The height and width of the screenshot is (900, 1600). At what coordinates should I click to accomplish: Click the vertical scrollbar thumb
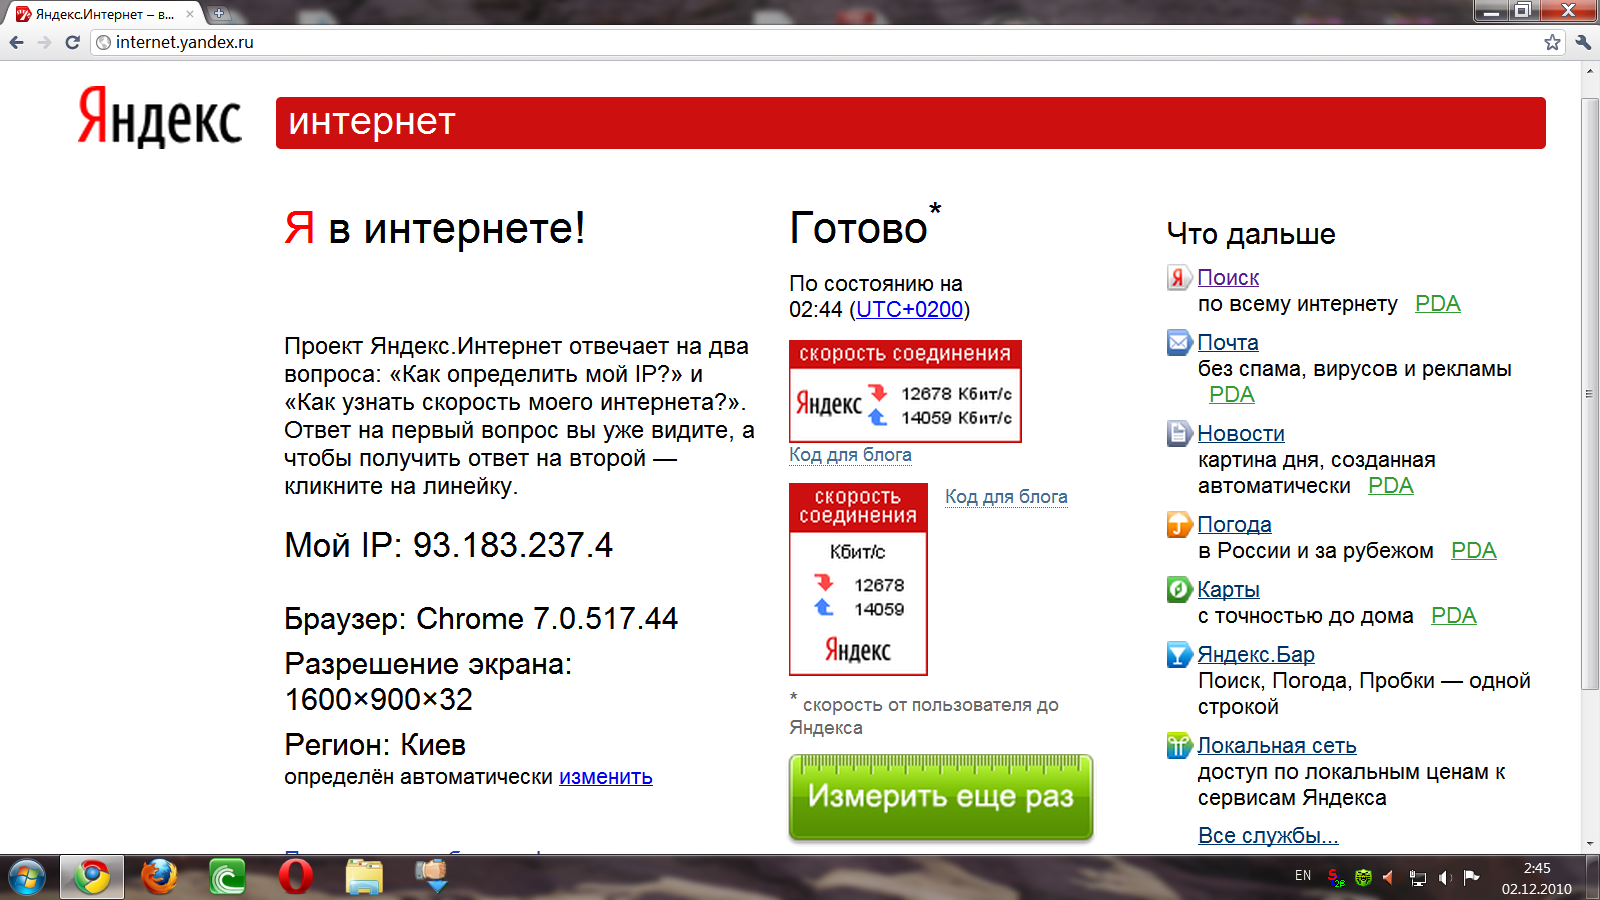1590,393
